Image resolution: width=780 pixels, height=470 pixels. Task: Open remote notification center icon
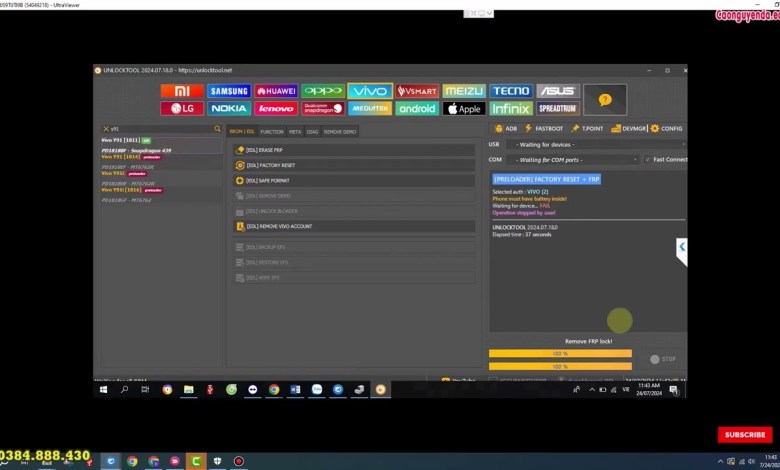pos(674,390)
